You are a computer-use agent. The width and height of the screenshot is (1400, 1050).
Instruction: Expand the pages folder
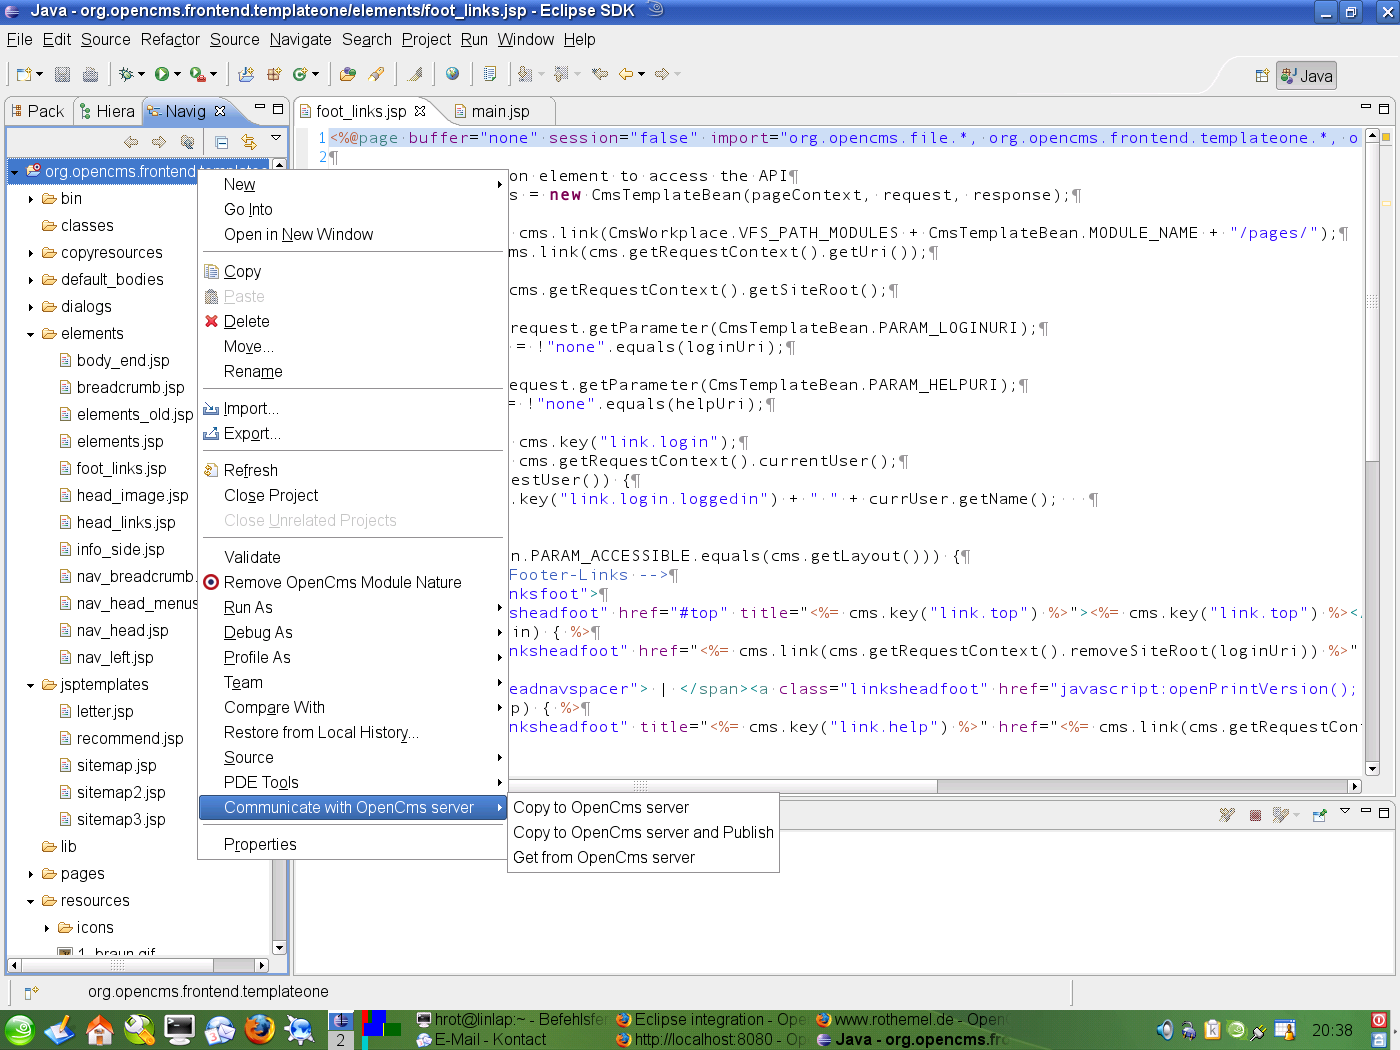[x=31, y=874]
